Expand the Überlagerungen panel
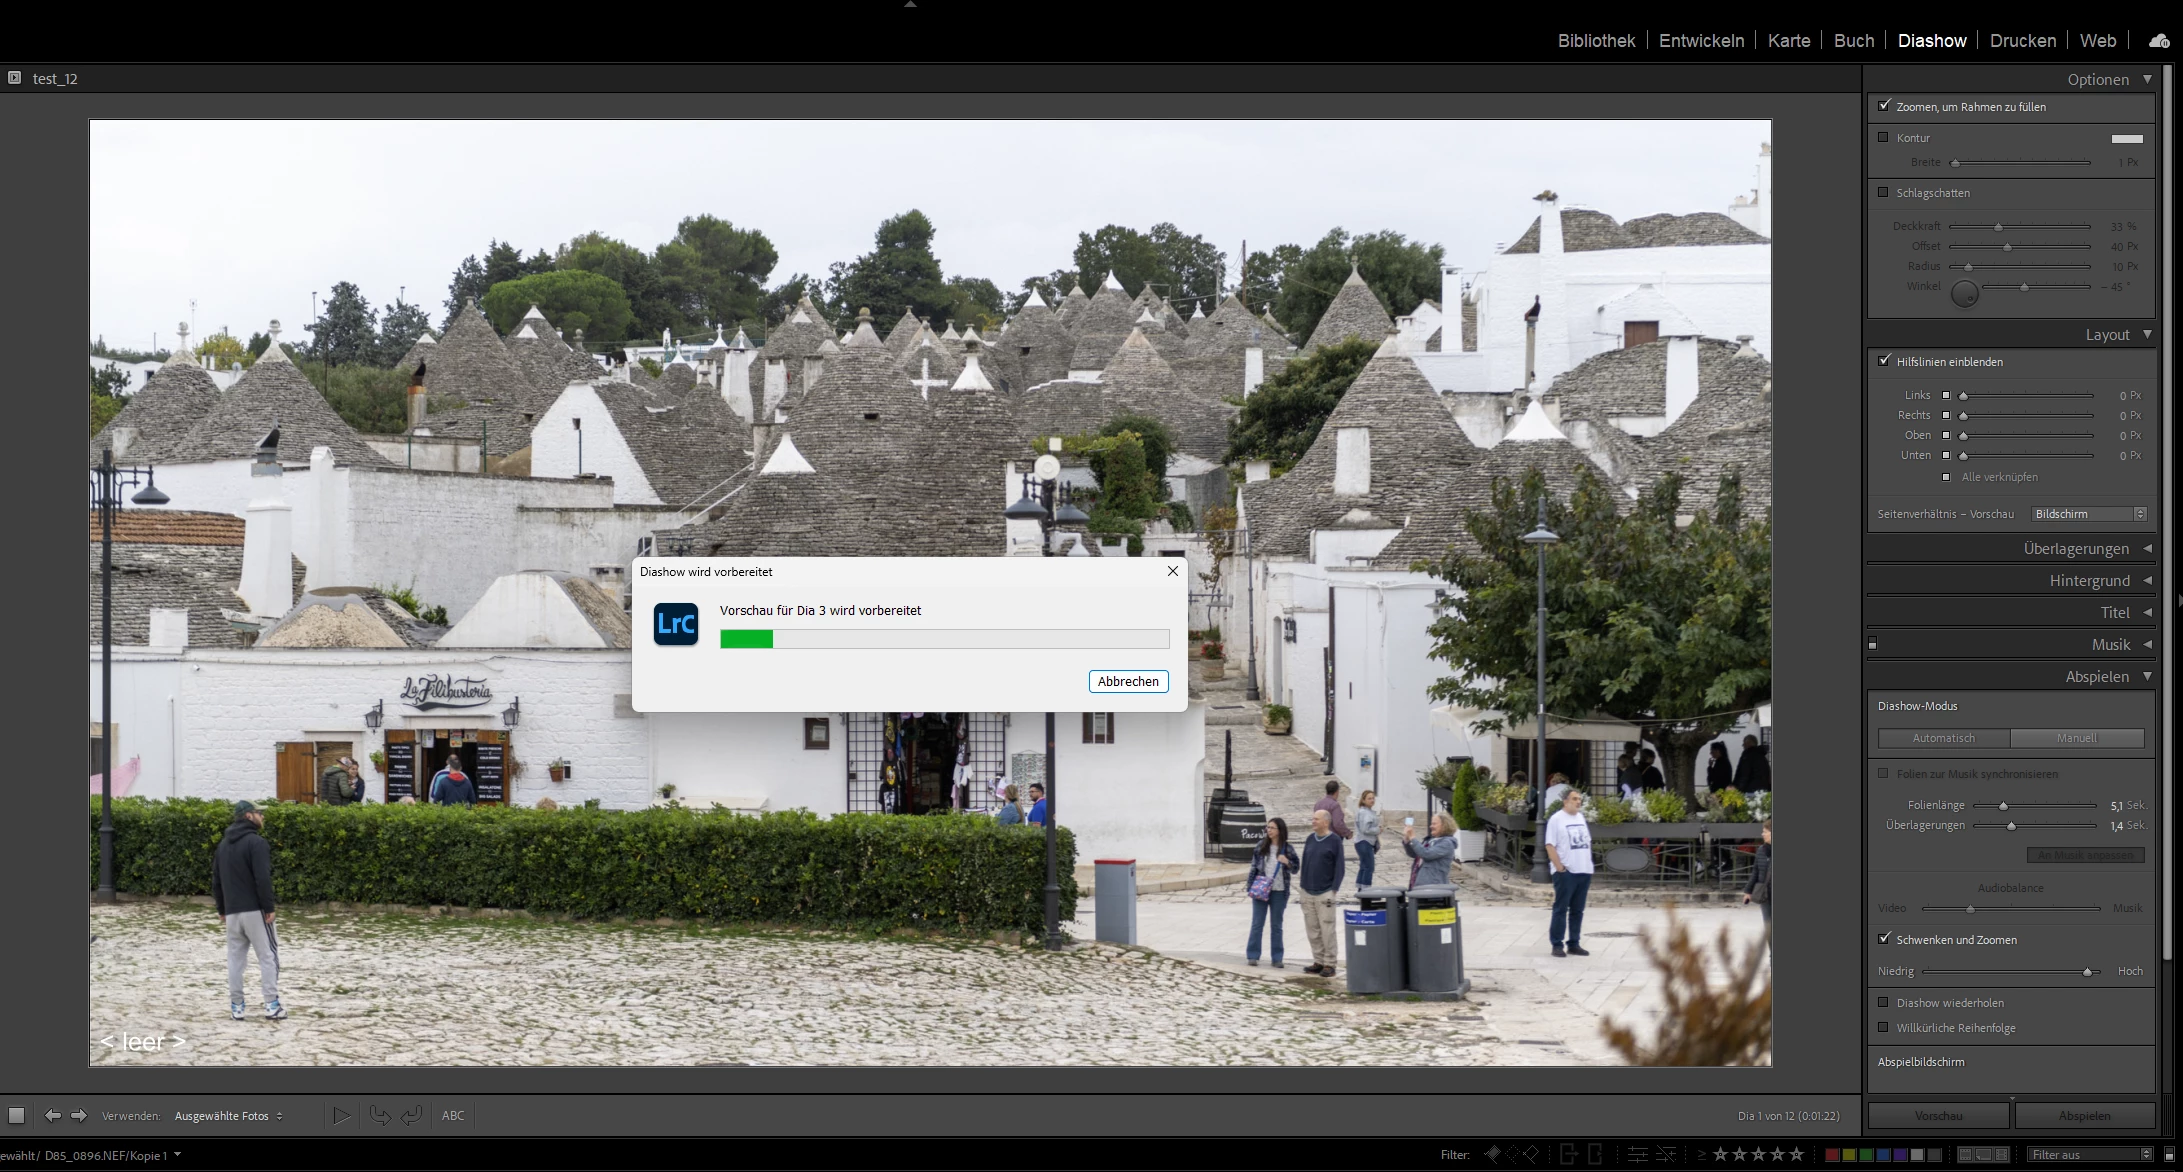Image resolution: width=2183 pixels, height=1172 pixels. pyautogui.click(x=2076, y=549)
